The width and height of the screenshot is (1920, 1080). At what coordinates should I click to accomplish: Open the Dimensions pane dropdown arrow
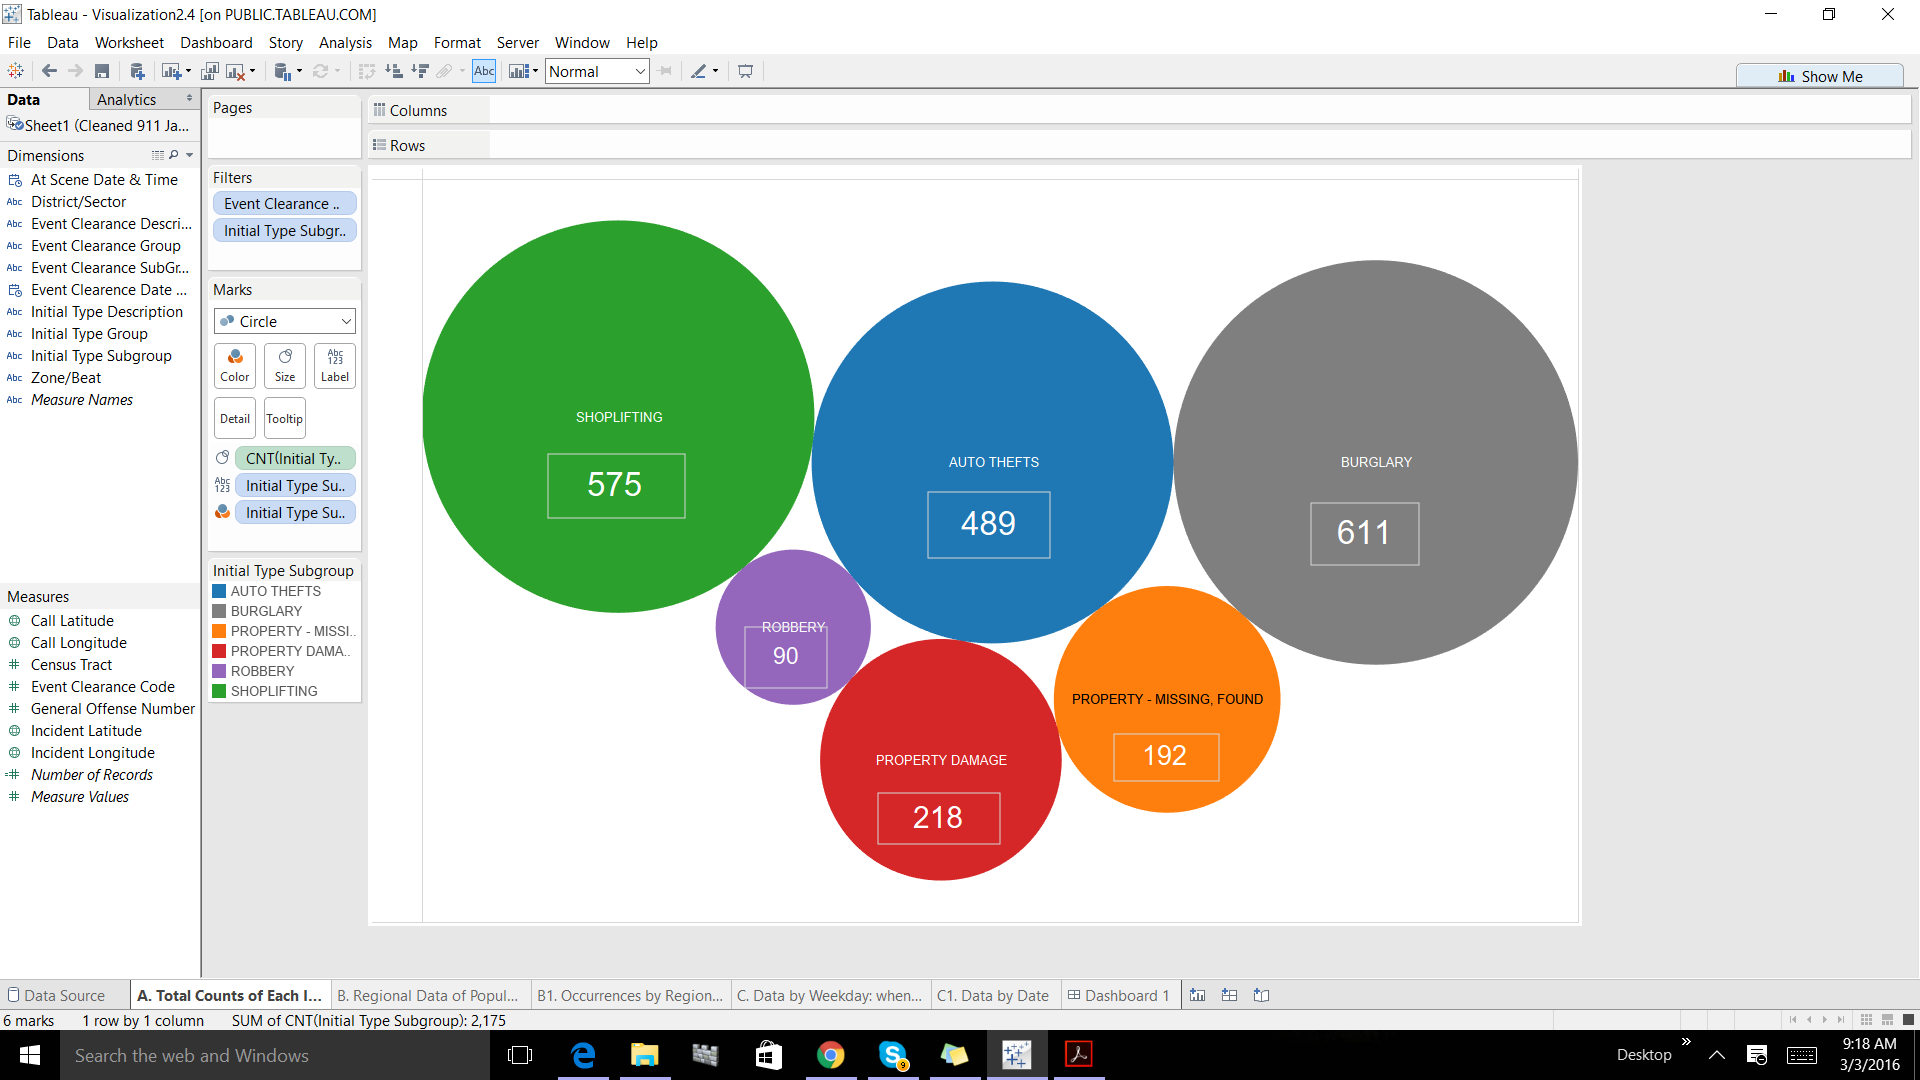point(189,155)
